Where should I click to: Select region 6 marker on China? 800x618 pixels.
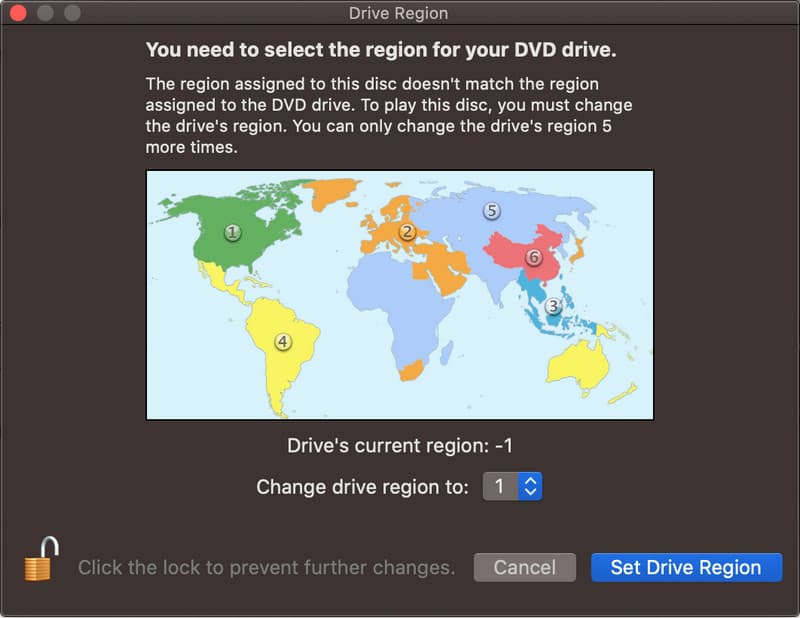(x=534, y=257)
